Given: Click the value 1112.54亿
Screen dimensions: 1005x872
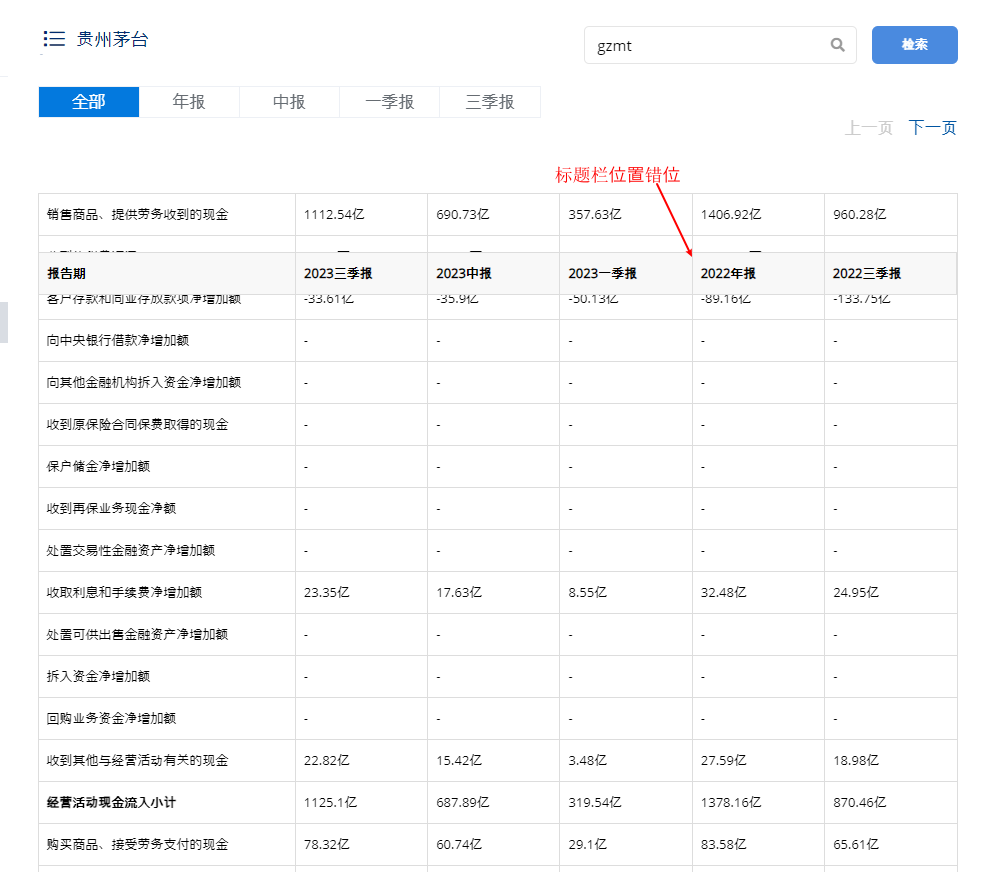Looking at the screenshot, I should (334, 215).
